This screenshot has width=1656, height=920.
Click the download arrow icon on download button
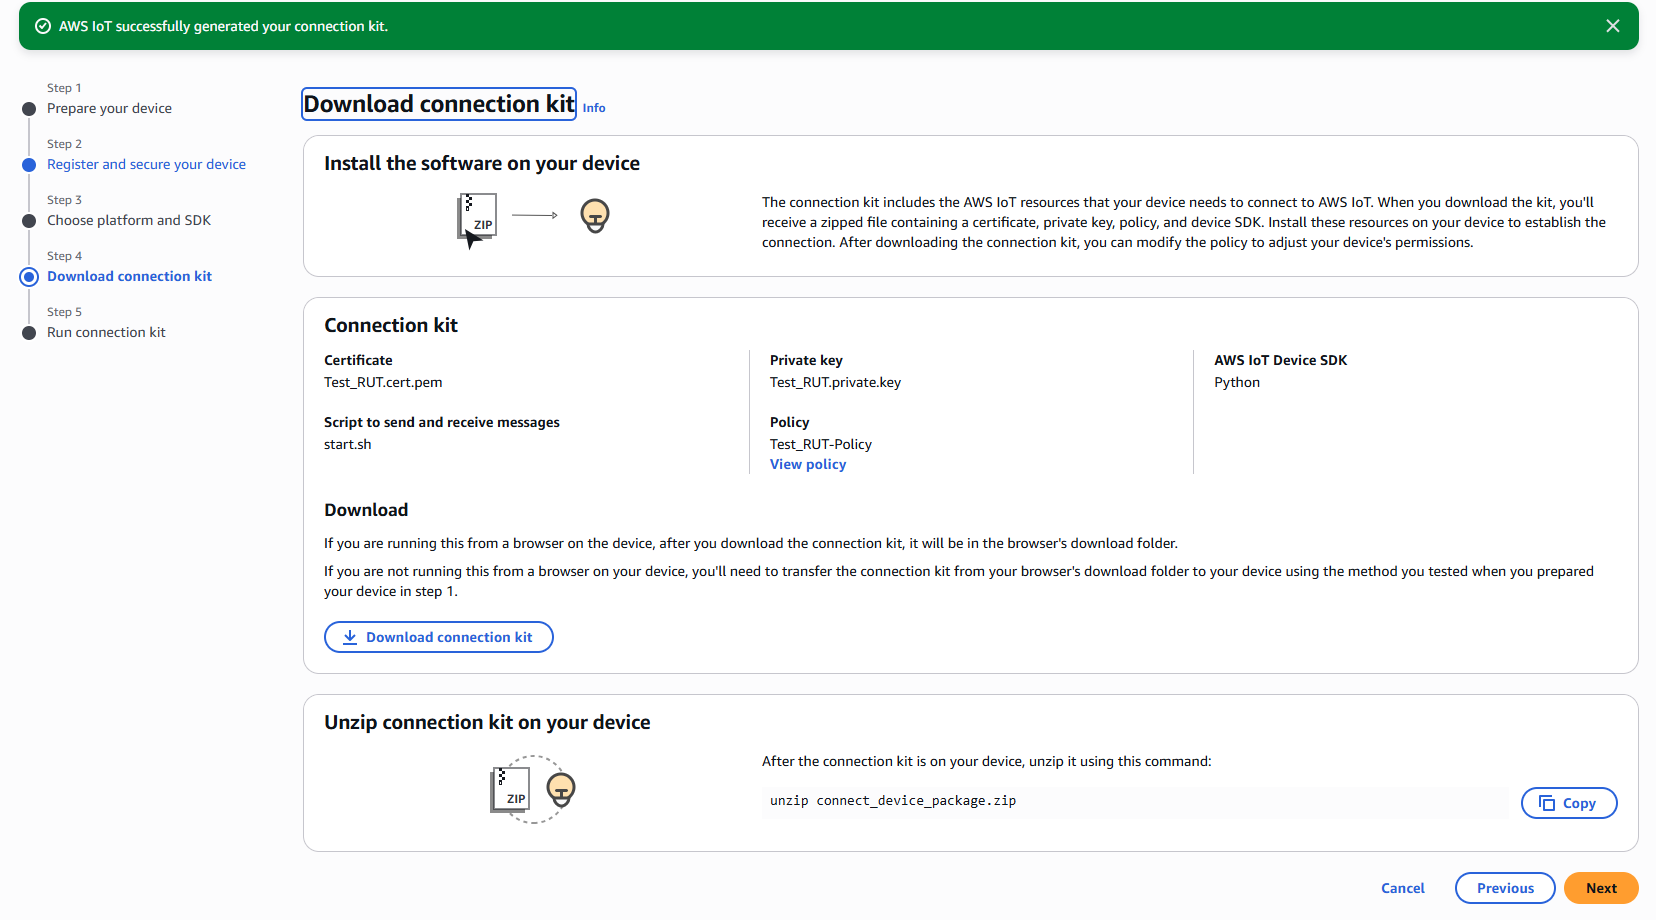[x=350, y=637]
